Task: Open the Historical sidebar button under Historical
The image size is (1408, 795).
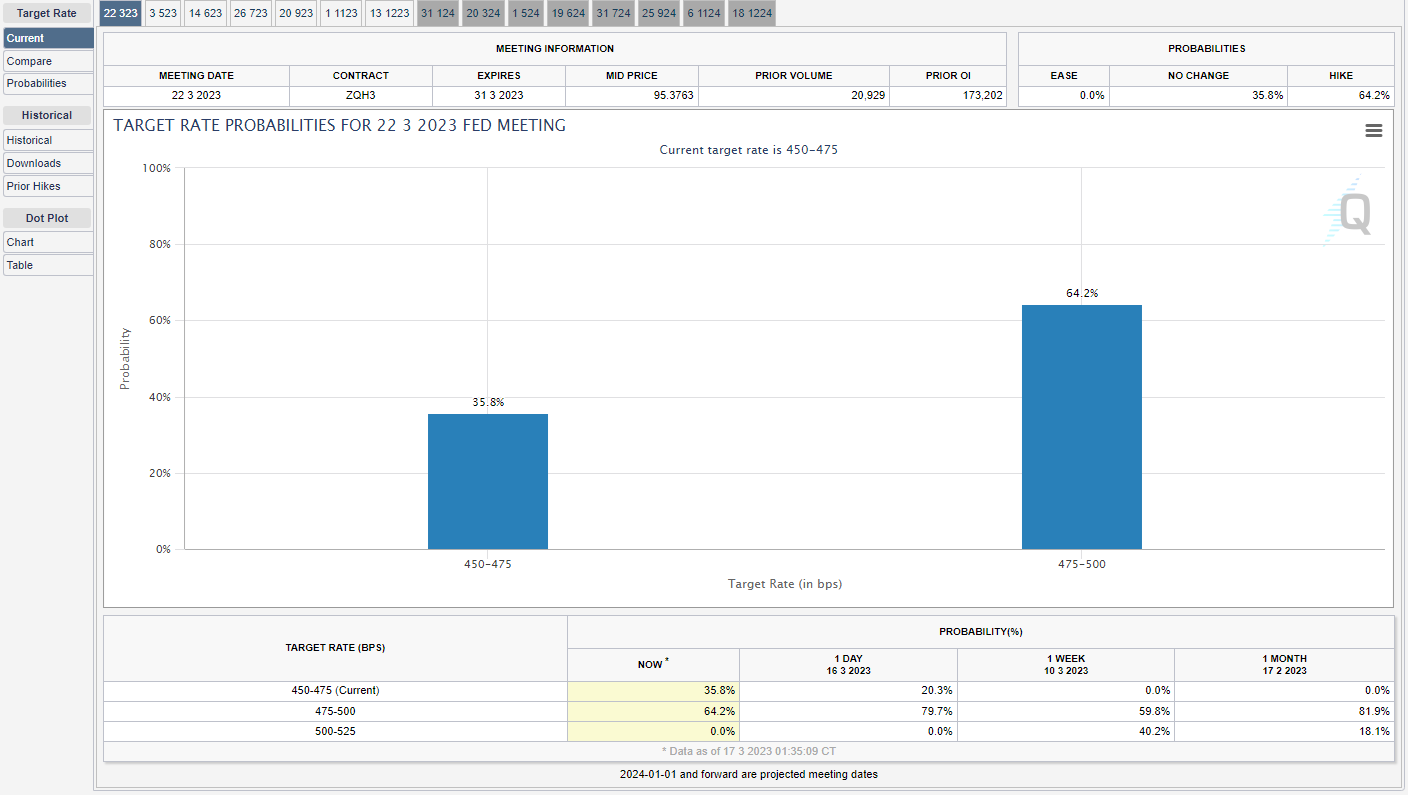Action: [48, 140]
